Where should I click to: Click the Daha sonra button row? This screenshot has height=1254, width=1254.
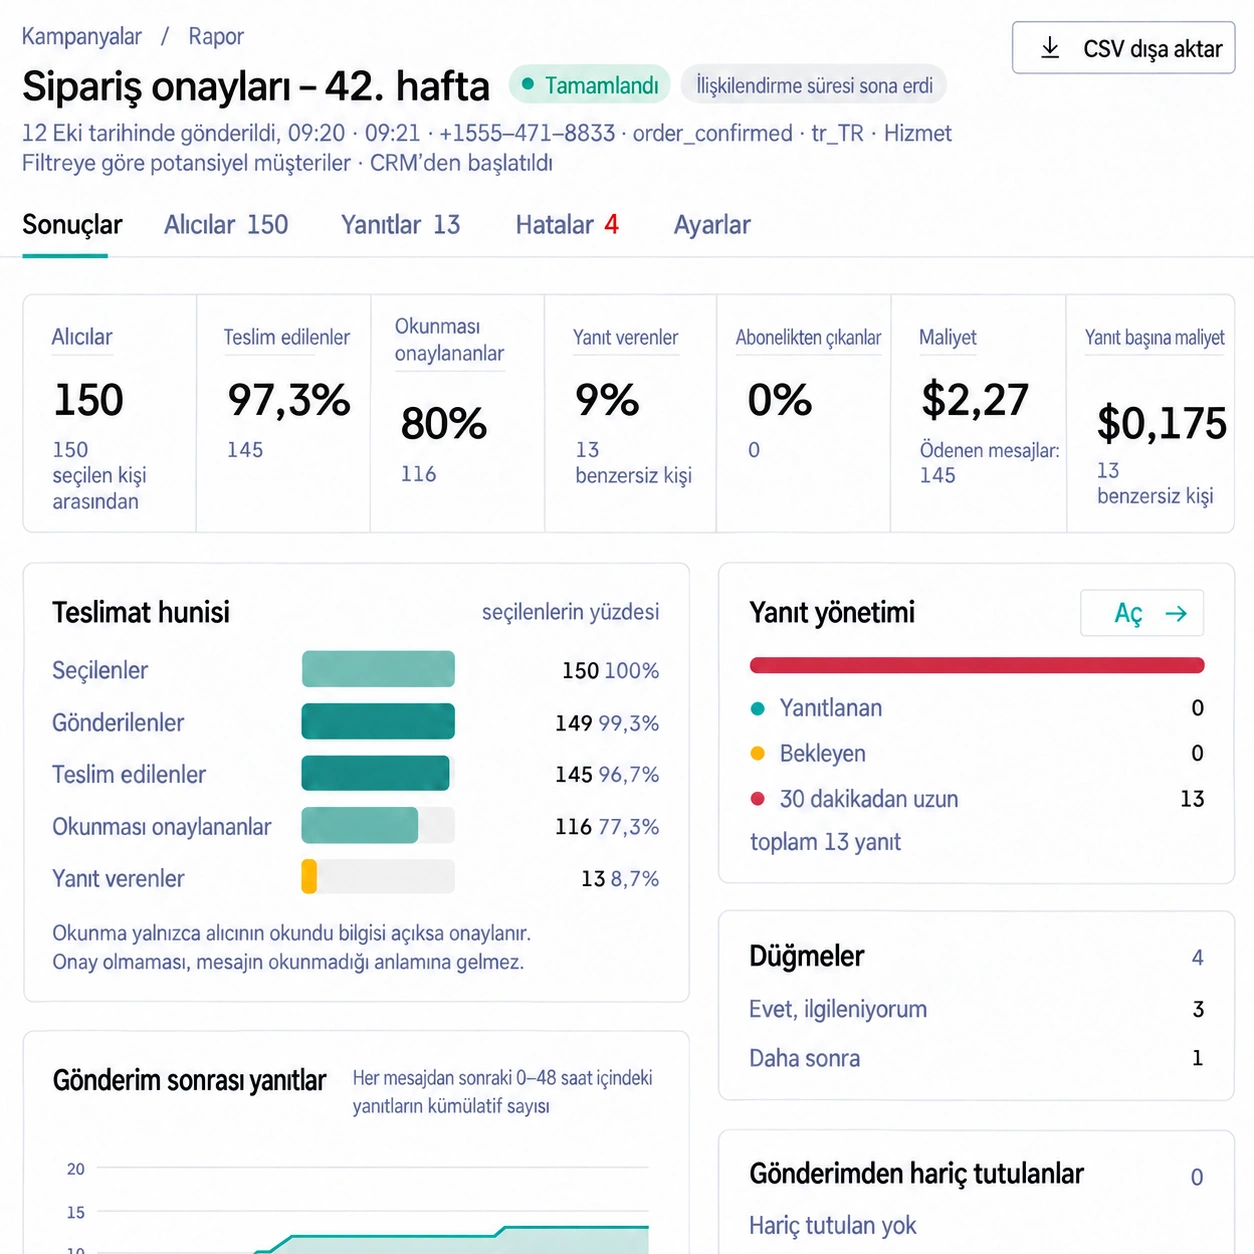(977, 1058)
